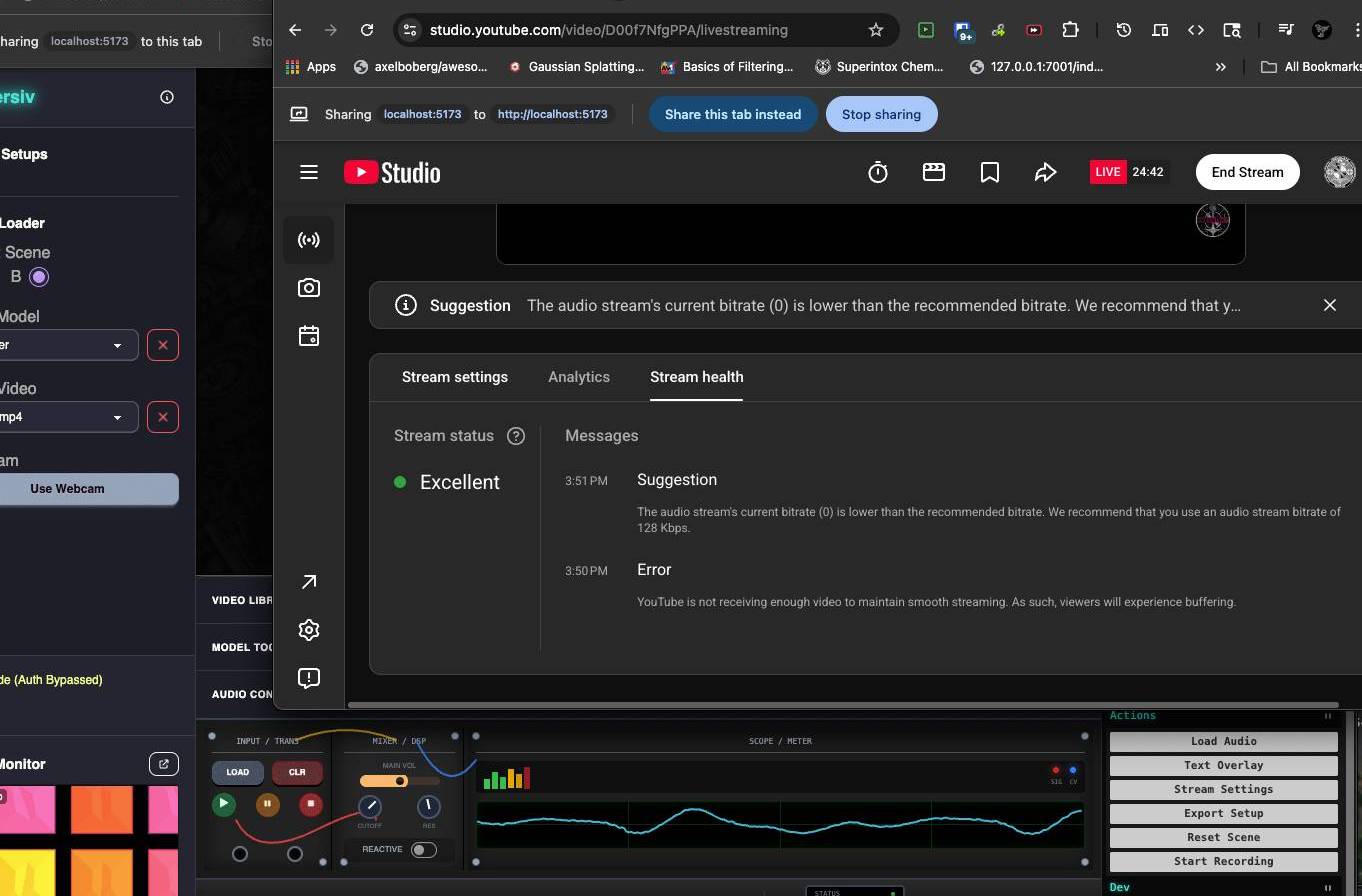
Task: Open the Video dropdown in Loader
Action: (x=68, y=417)
